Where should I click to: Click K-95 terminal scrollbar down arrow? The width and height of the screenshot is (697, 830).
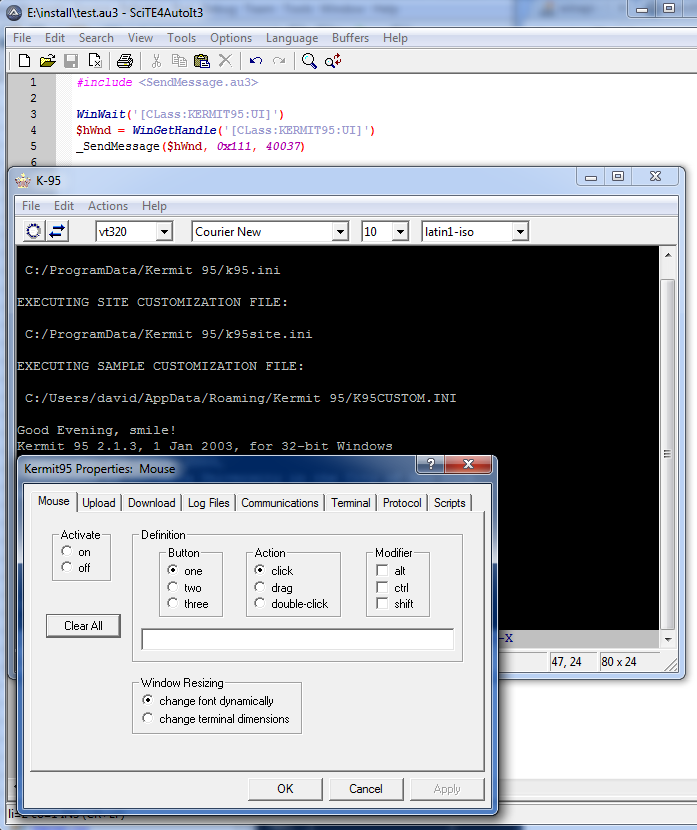click(x=668, y=639)
